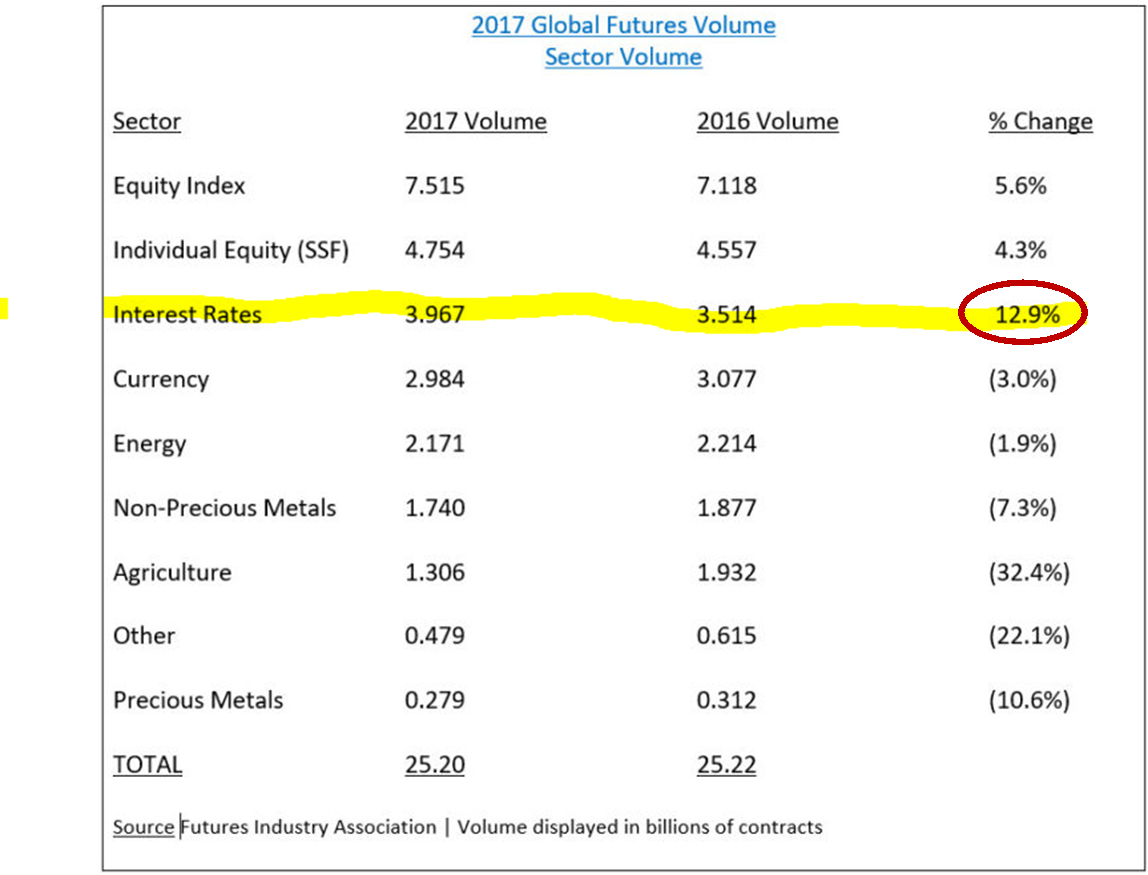Click the "2017 Global Futures Volume" title link
The image size is (1148, 875).
click(623, 25)
